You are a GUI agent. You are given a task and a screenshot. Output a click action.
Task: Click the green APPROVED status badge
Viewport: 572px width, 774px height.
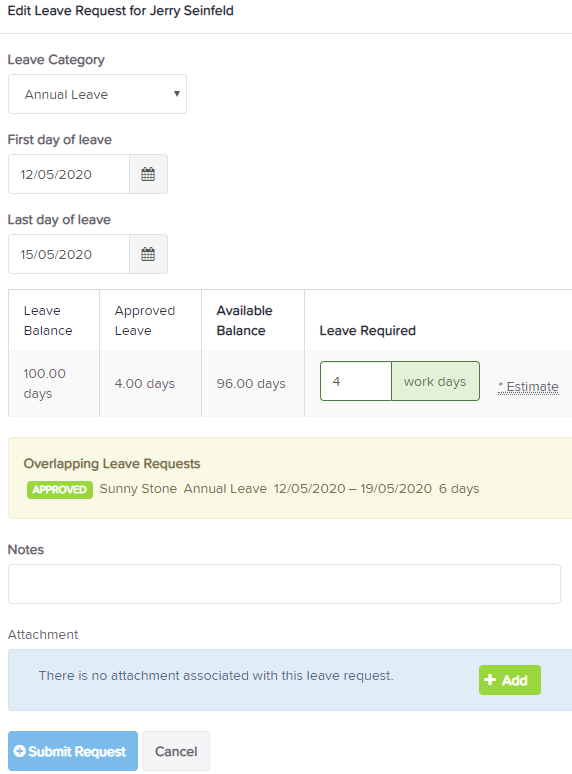[60, 490]
